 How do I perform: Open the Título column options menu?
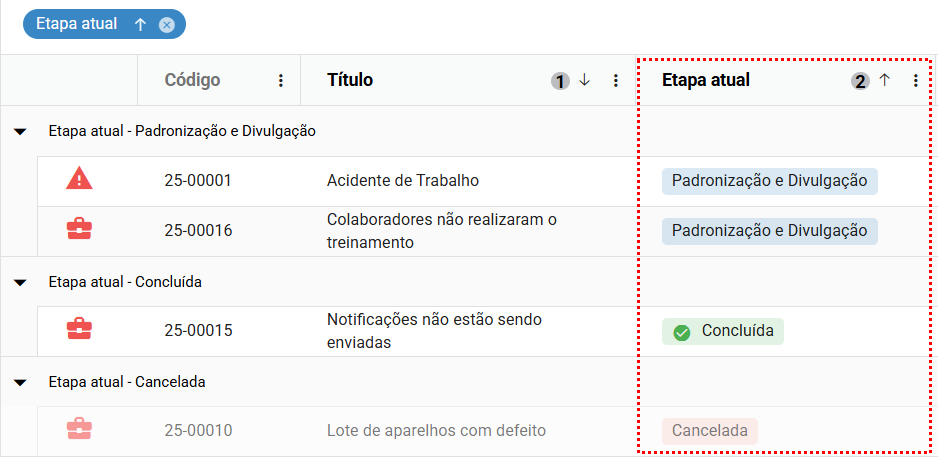click(x=616, y=81)
